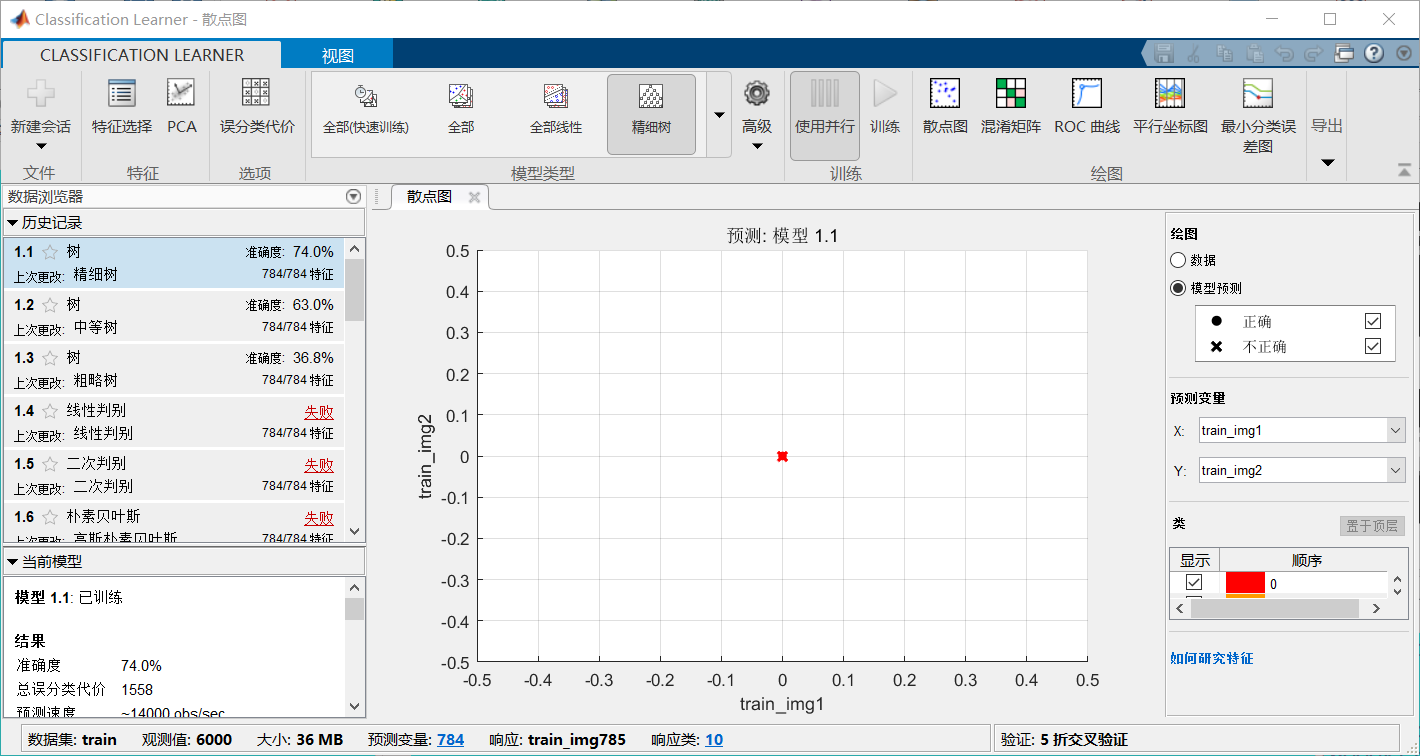Viewport: 1420px width, 756px height.
Task: Show the 混淆矩阵 (Confusion Matrix)
Action: click(1011, 108)
